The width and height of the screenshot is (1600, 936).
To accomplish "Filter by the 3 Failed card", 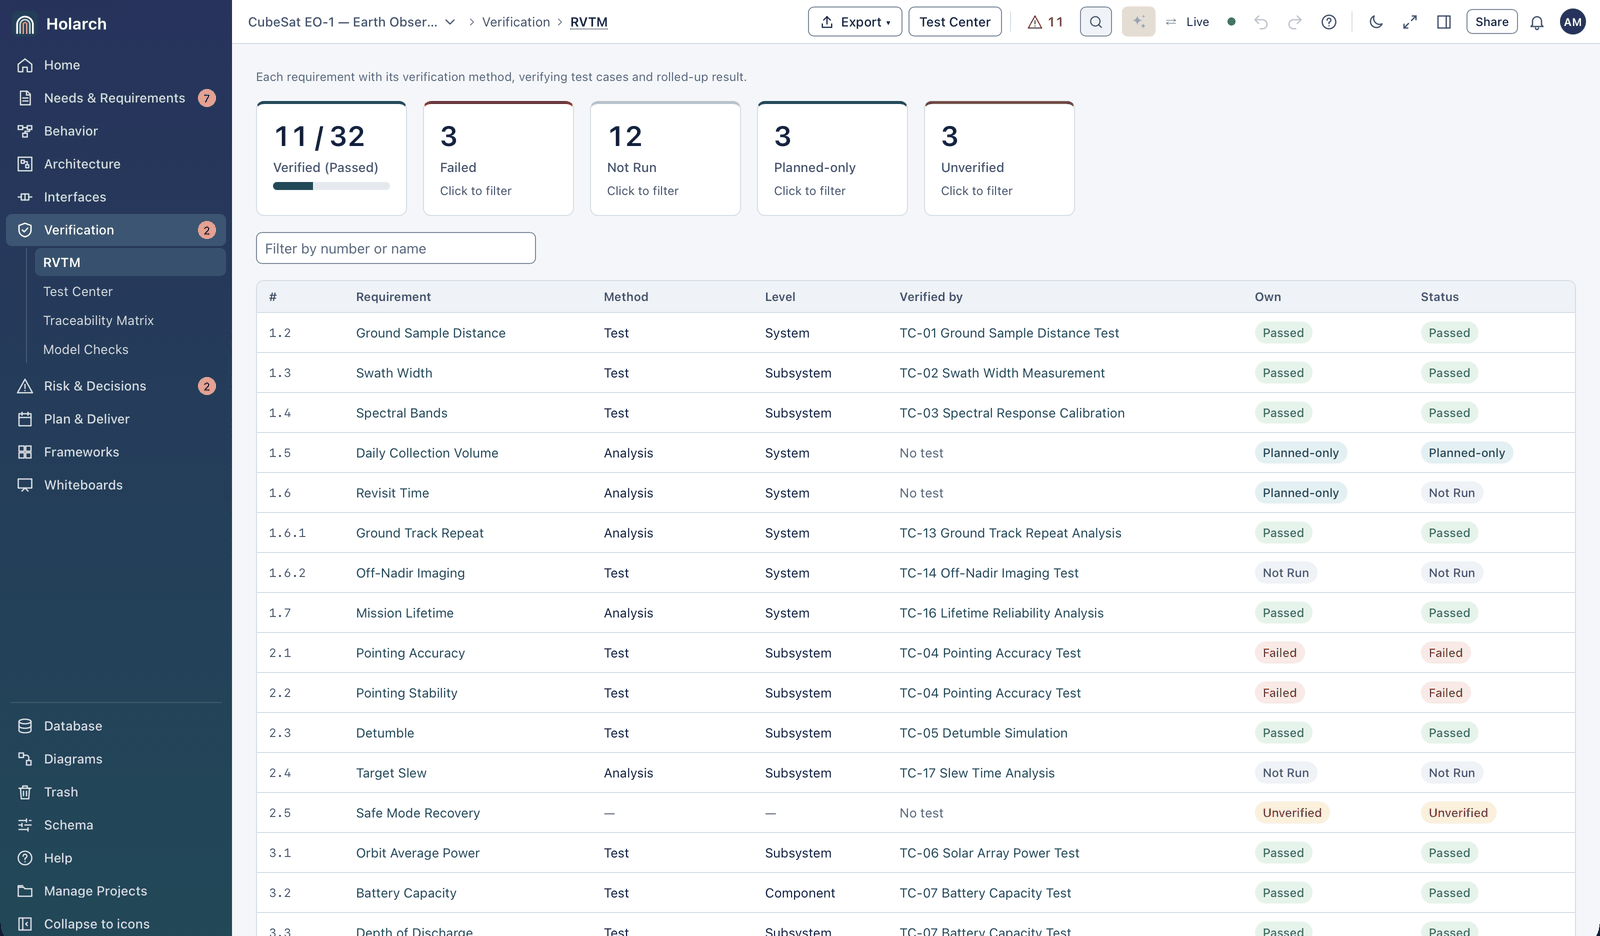I will pyautogui.click(x=498, y=158).
